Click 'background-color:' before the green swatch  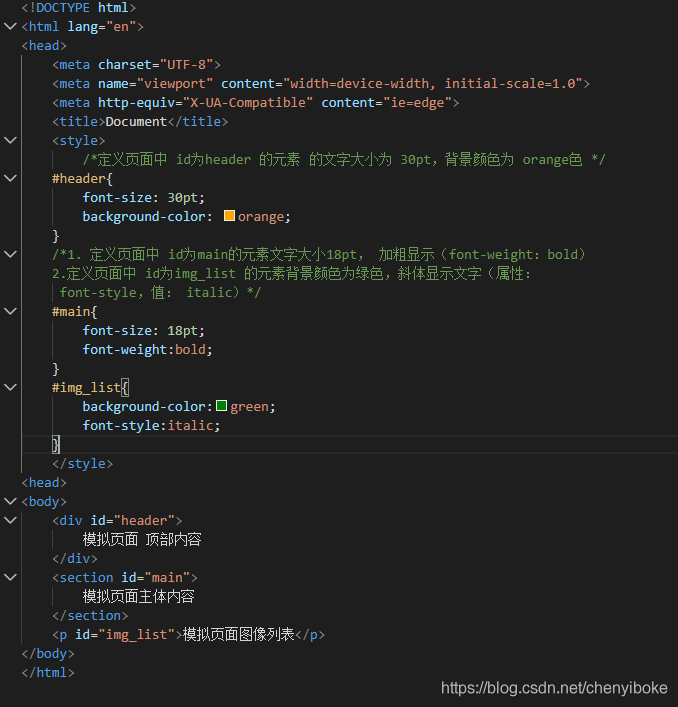point(147,407)
